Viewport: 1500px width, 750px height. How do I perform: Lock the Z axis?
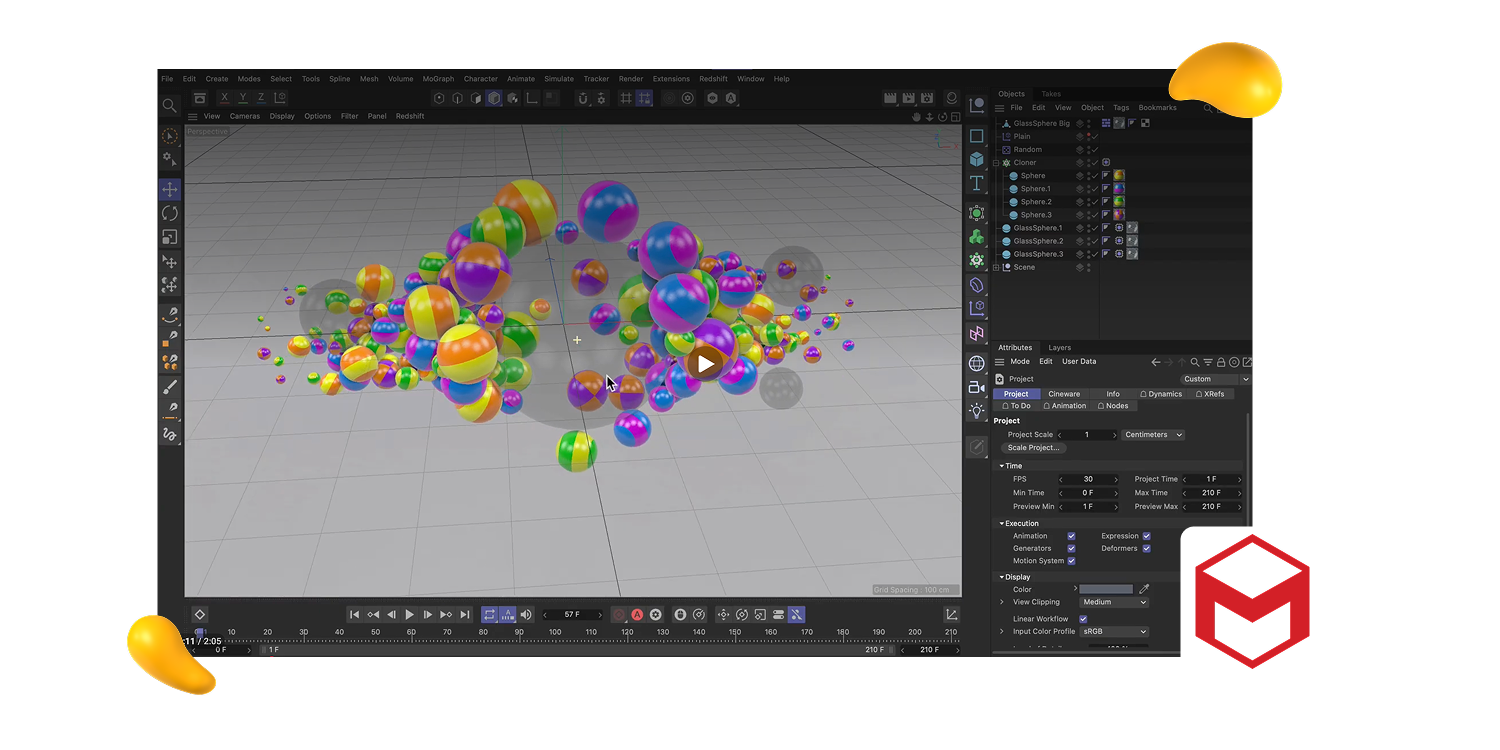pyautogui.click(x=261, y=98)
